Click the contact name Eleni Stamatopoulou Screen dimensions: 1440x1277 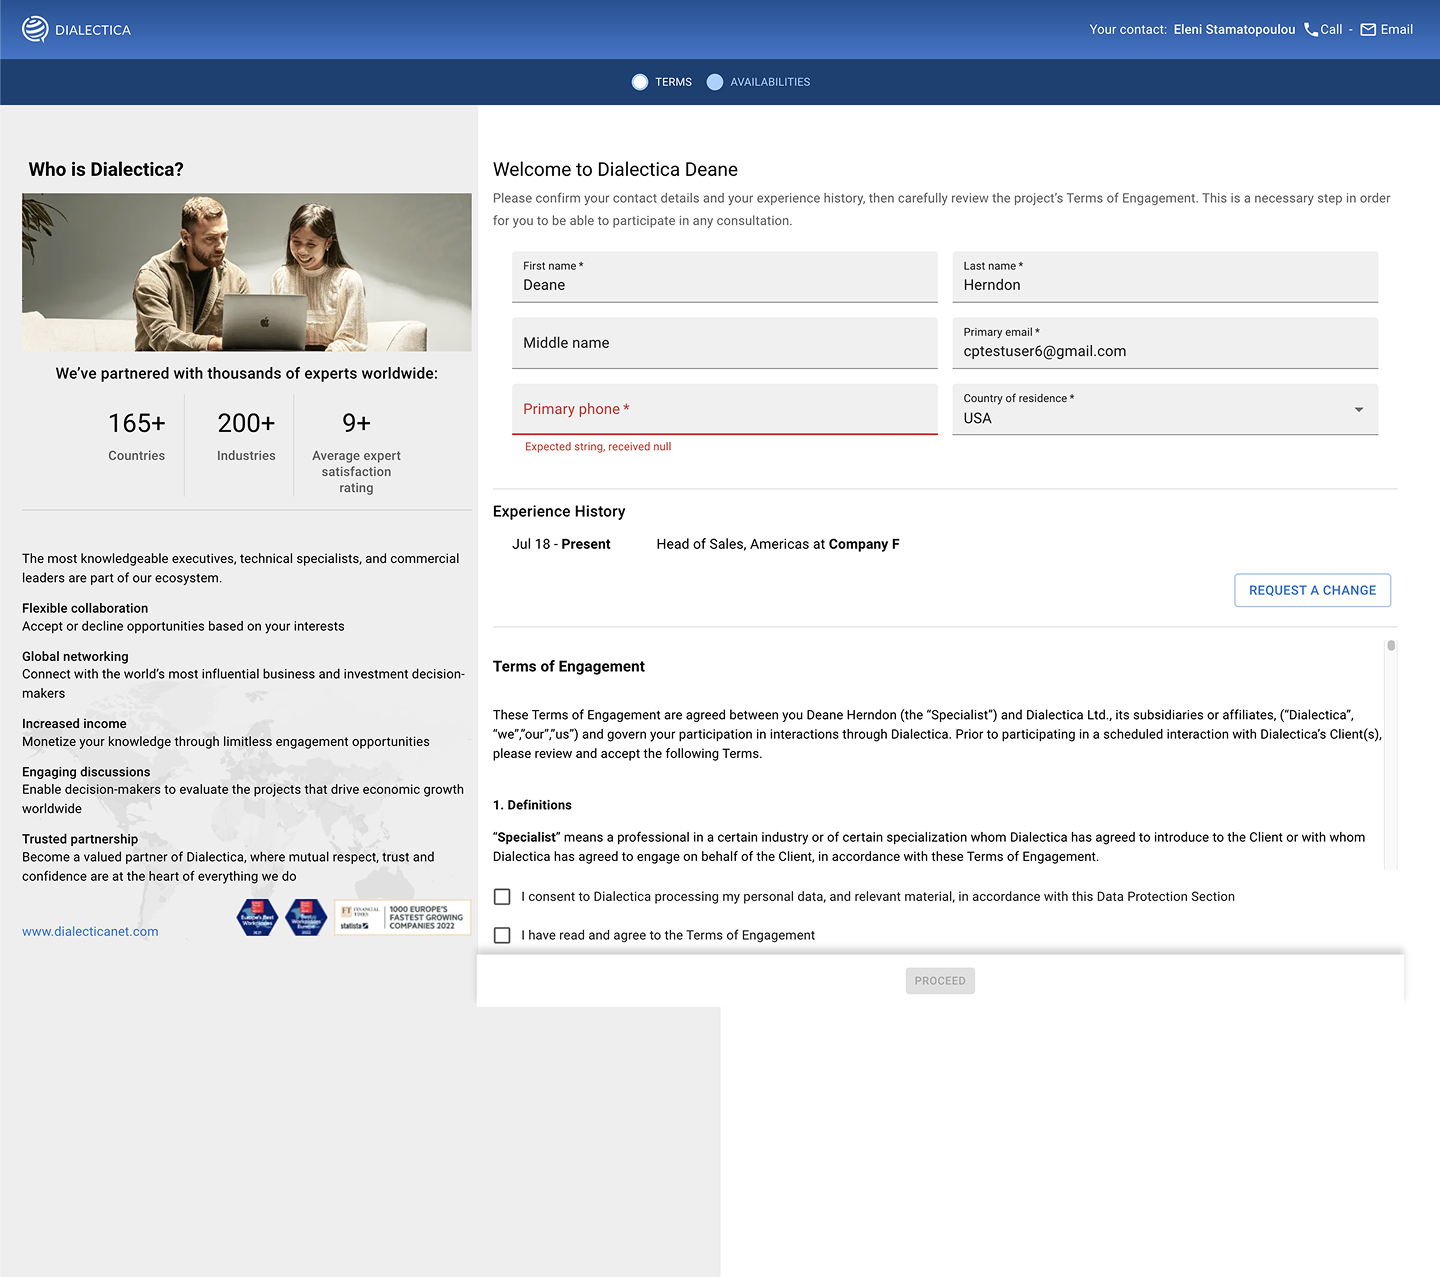(1234, 29)
